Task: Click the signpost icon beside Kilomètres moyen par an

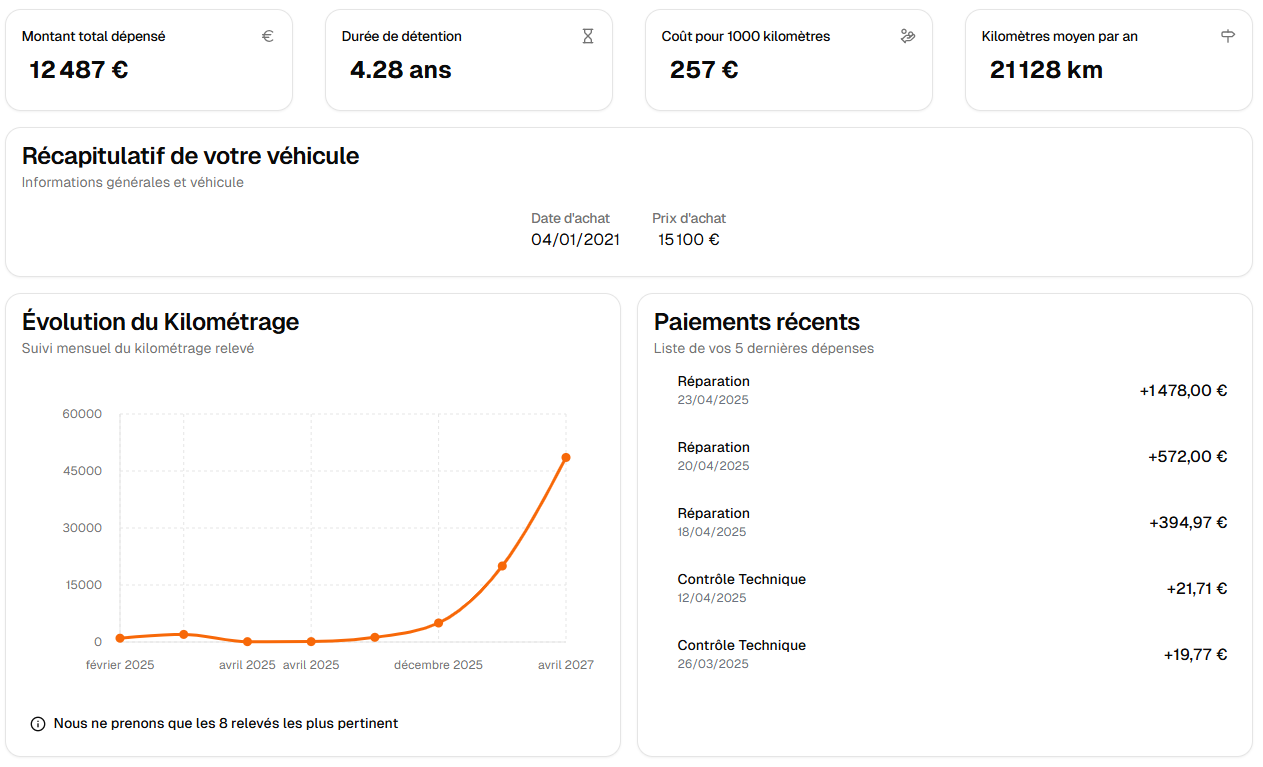Action: point(1228,36)
